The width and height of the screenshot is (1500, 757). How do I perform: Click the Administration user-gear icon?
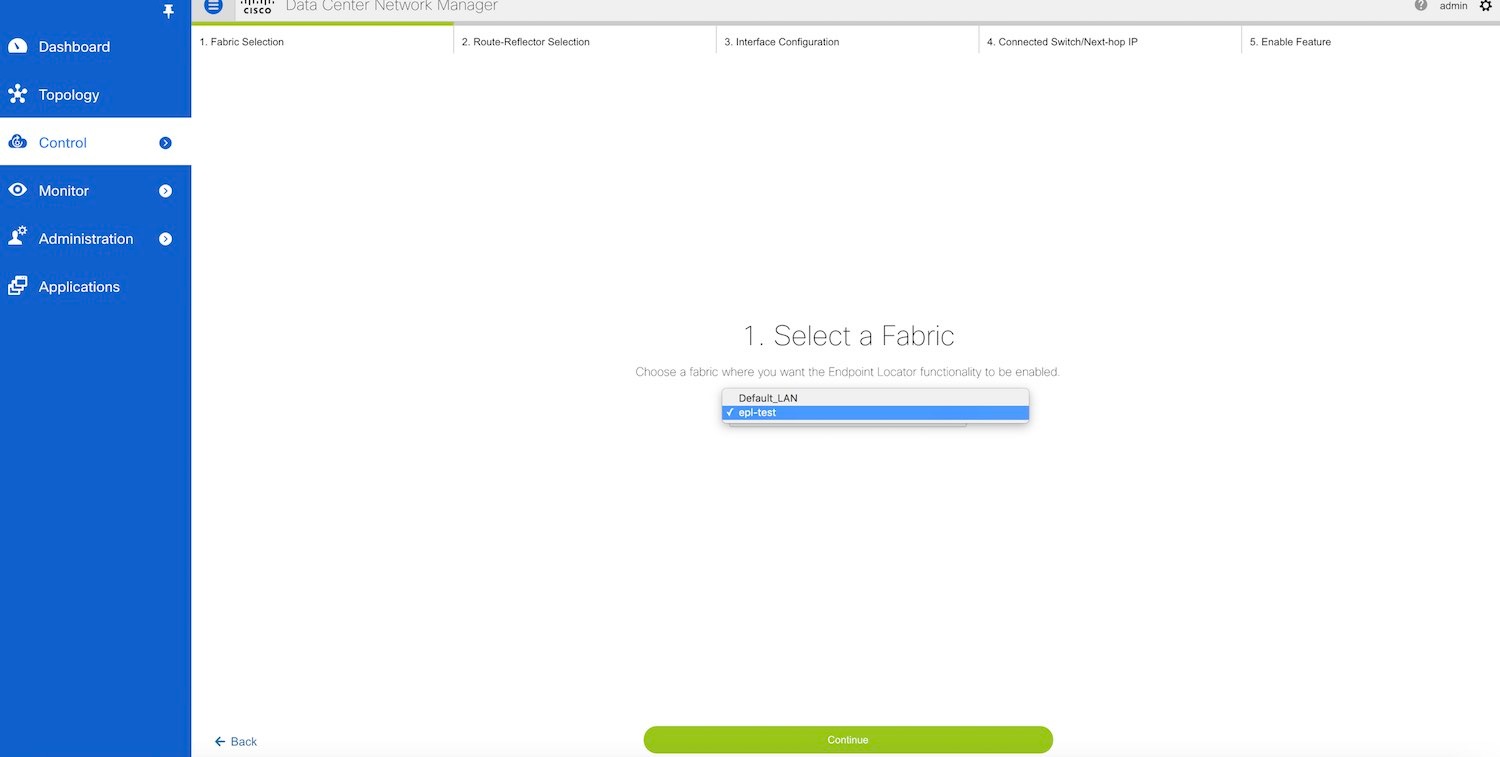(18, 237)
